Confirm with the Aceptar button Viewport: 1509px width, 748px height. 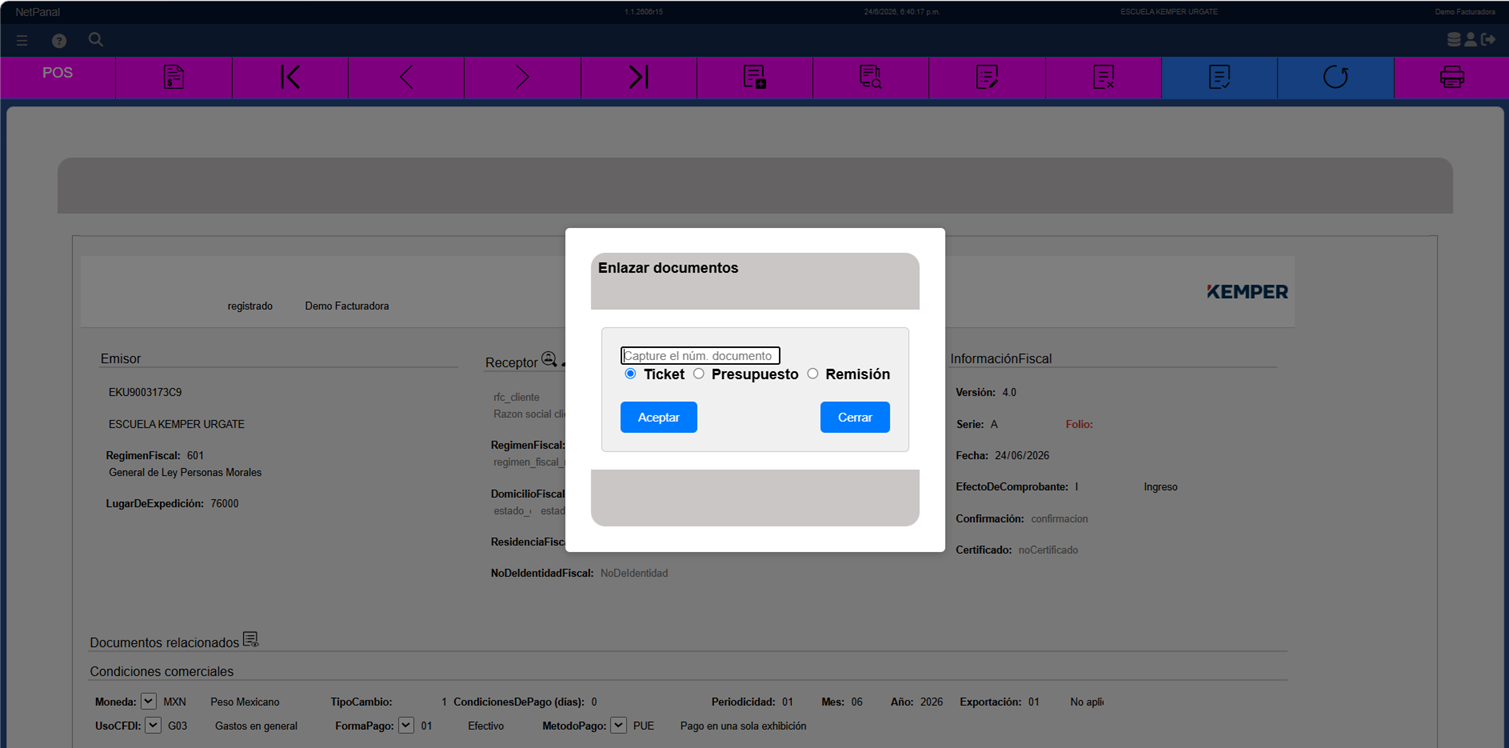pos(659,417)
